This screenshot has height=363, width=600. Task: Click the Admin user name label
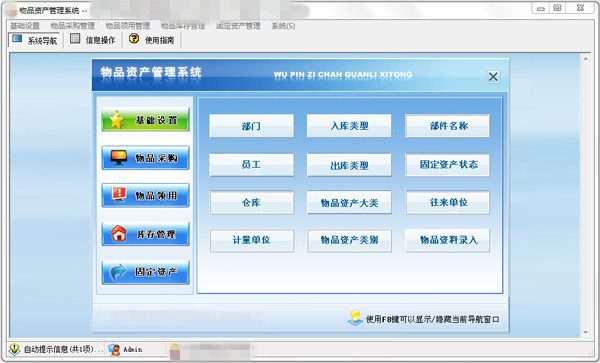[x=132, y=349]
